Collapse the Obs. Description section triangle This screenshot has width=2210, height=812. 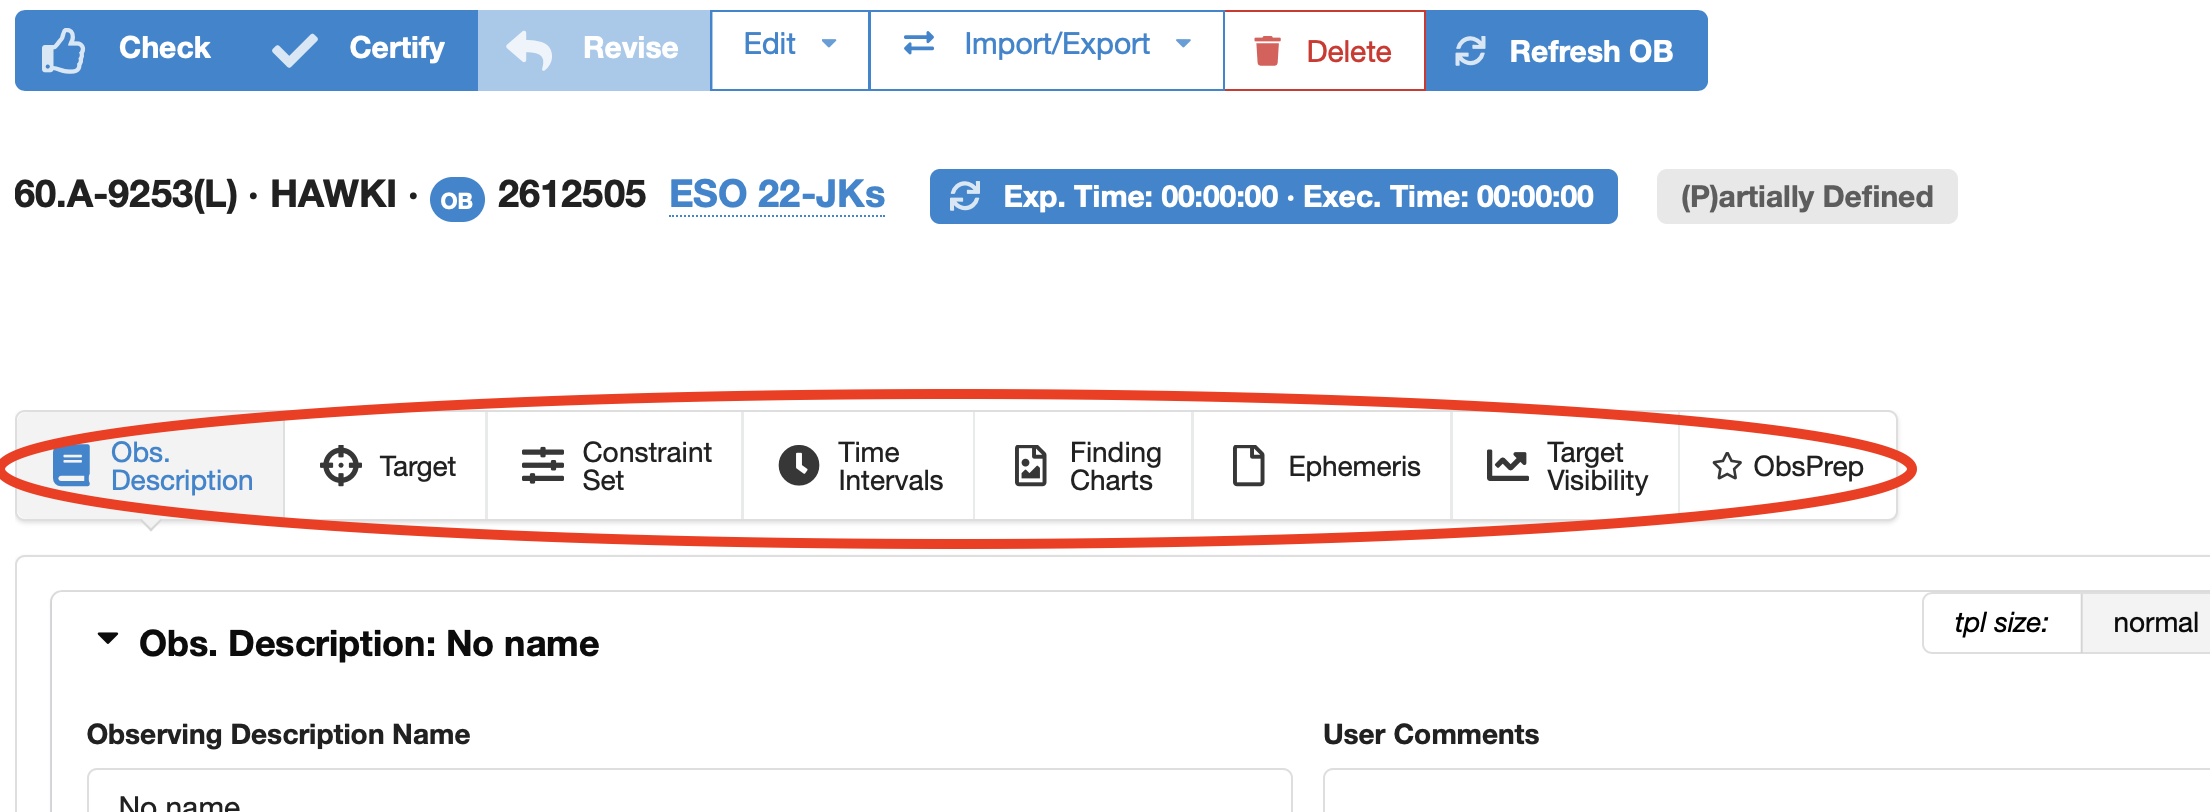tap(108, 639)
